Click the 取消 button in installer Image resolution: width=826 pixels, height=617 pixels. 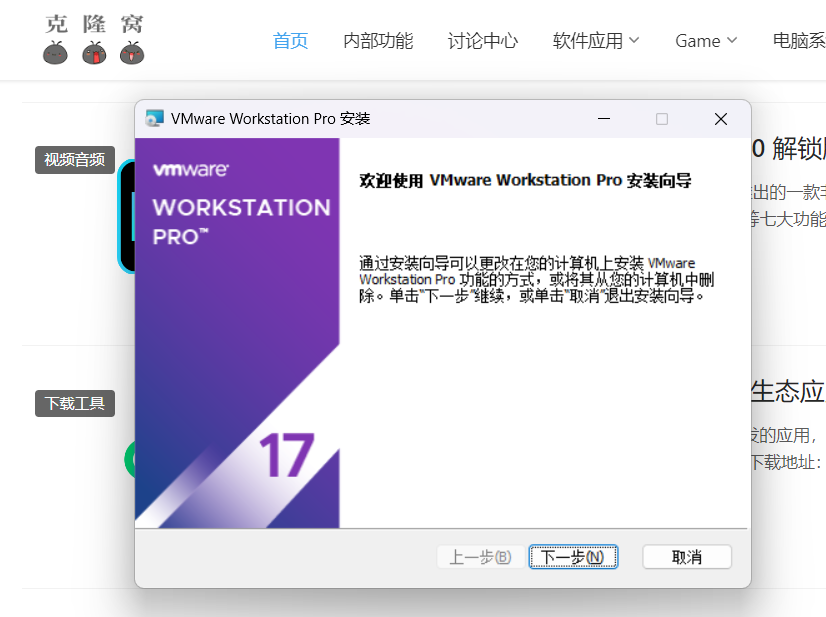[687, 557]
